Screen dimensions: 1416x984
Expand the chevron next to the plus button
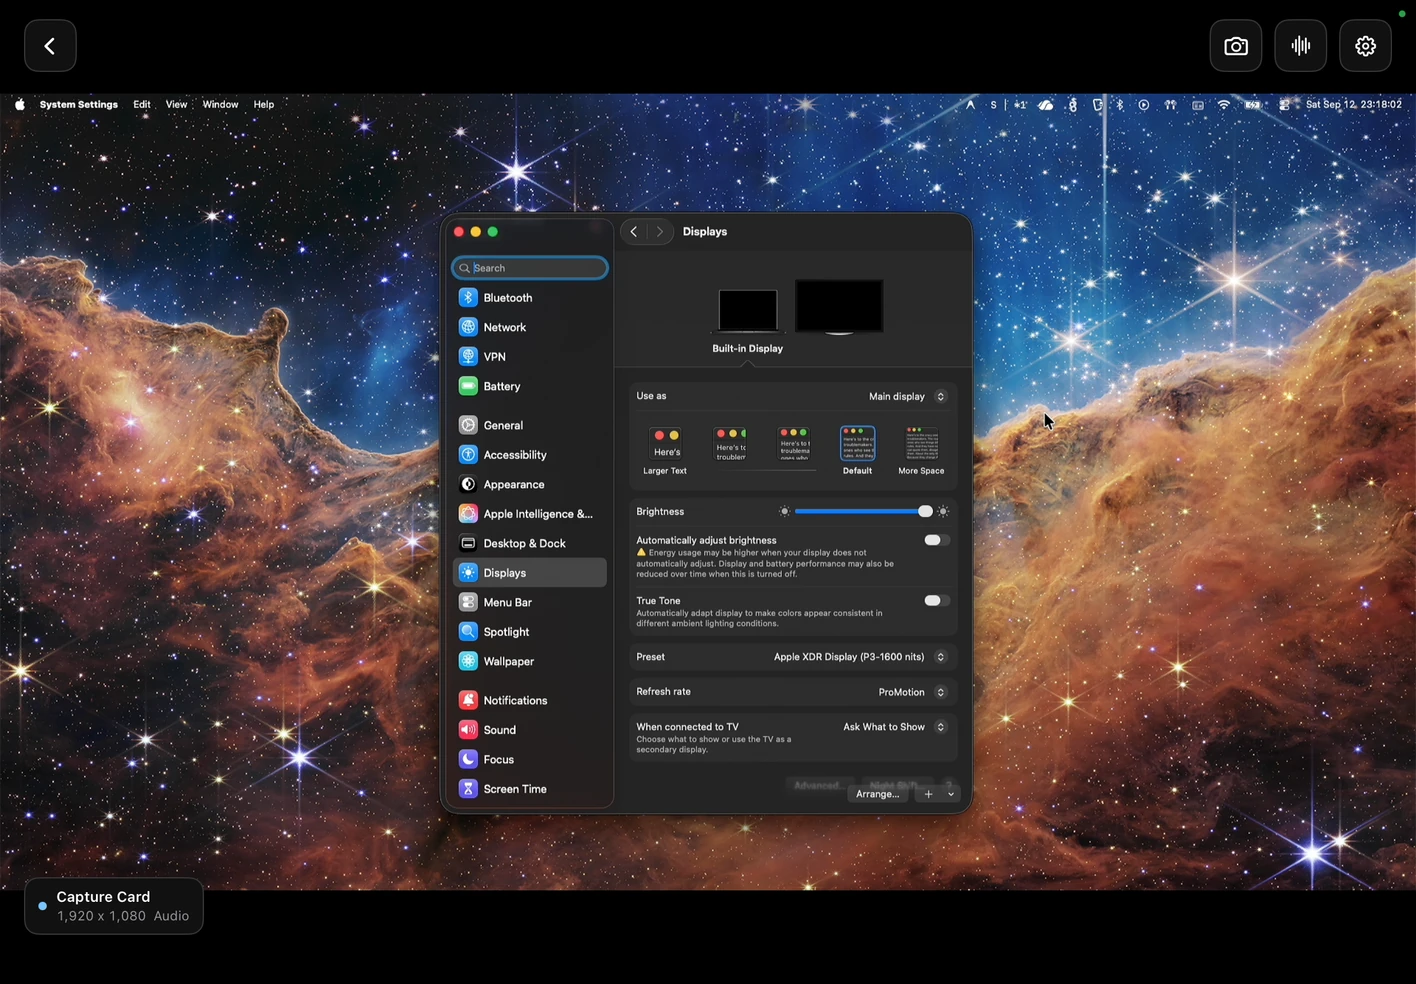(x=951, y=794)
